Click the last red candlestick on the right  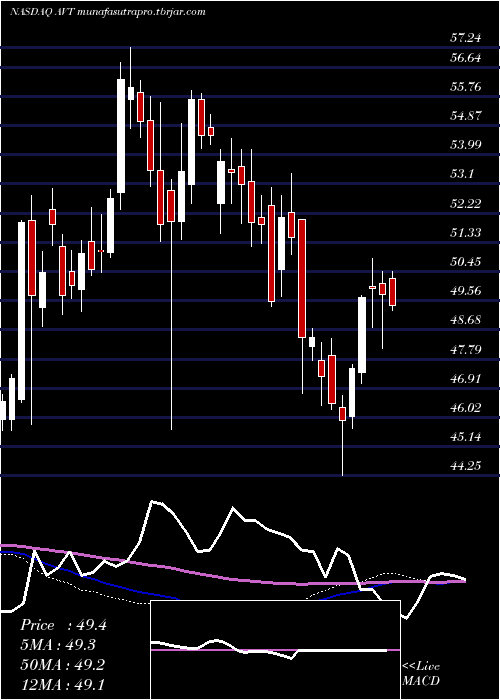click(x=392, y=292)
